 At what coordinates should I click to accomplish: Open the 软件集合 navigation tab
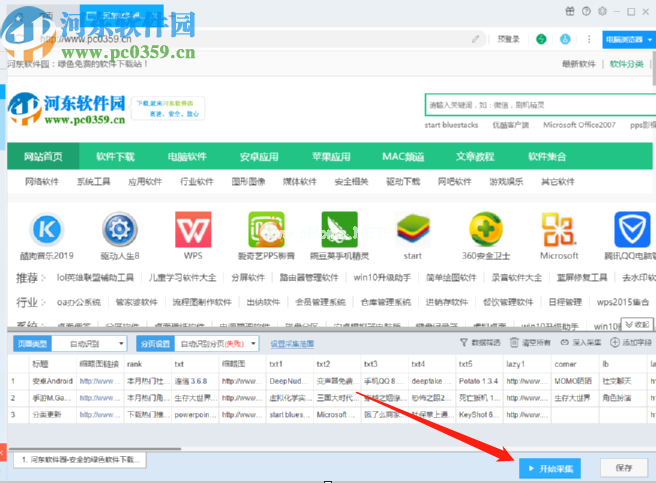[547, 157]
